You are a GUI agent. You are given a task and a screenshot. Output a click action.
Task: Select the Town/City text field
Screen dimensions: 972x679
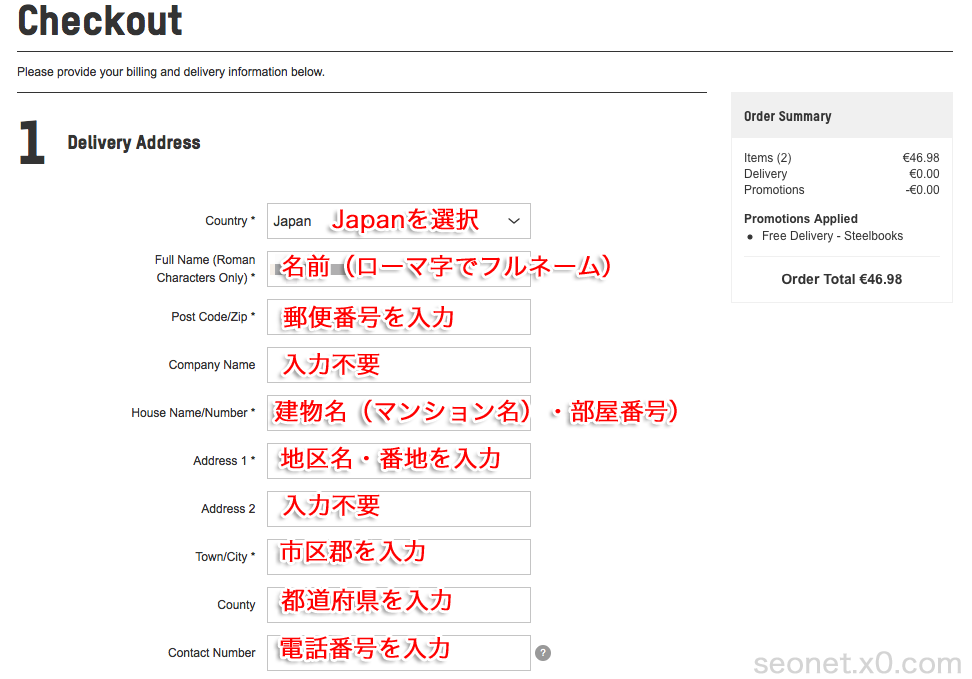click(398, 557)
